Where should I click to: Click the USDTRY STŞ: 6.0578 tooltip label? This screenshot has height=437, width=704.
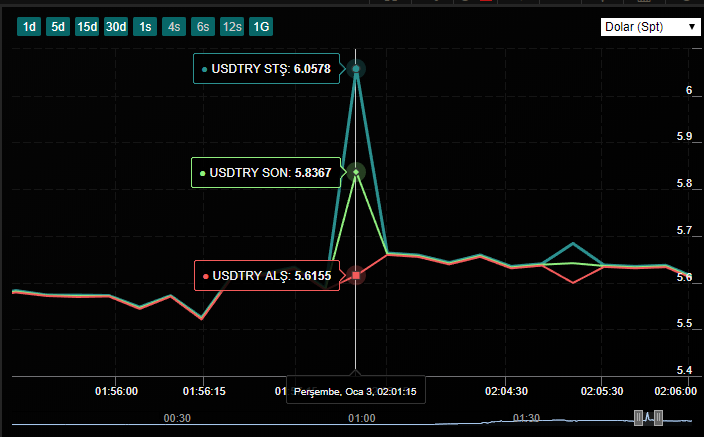267,69
